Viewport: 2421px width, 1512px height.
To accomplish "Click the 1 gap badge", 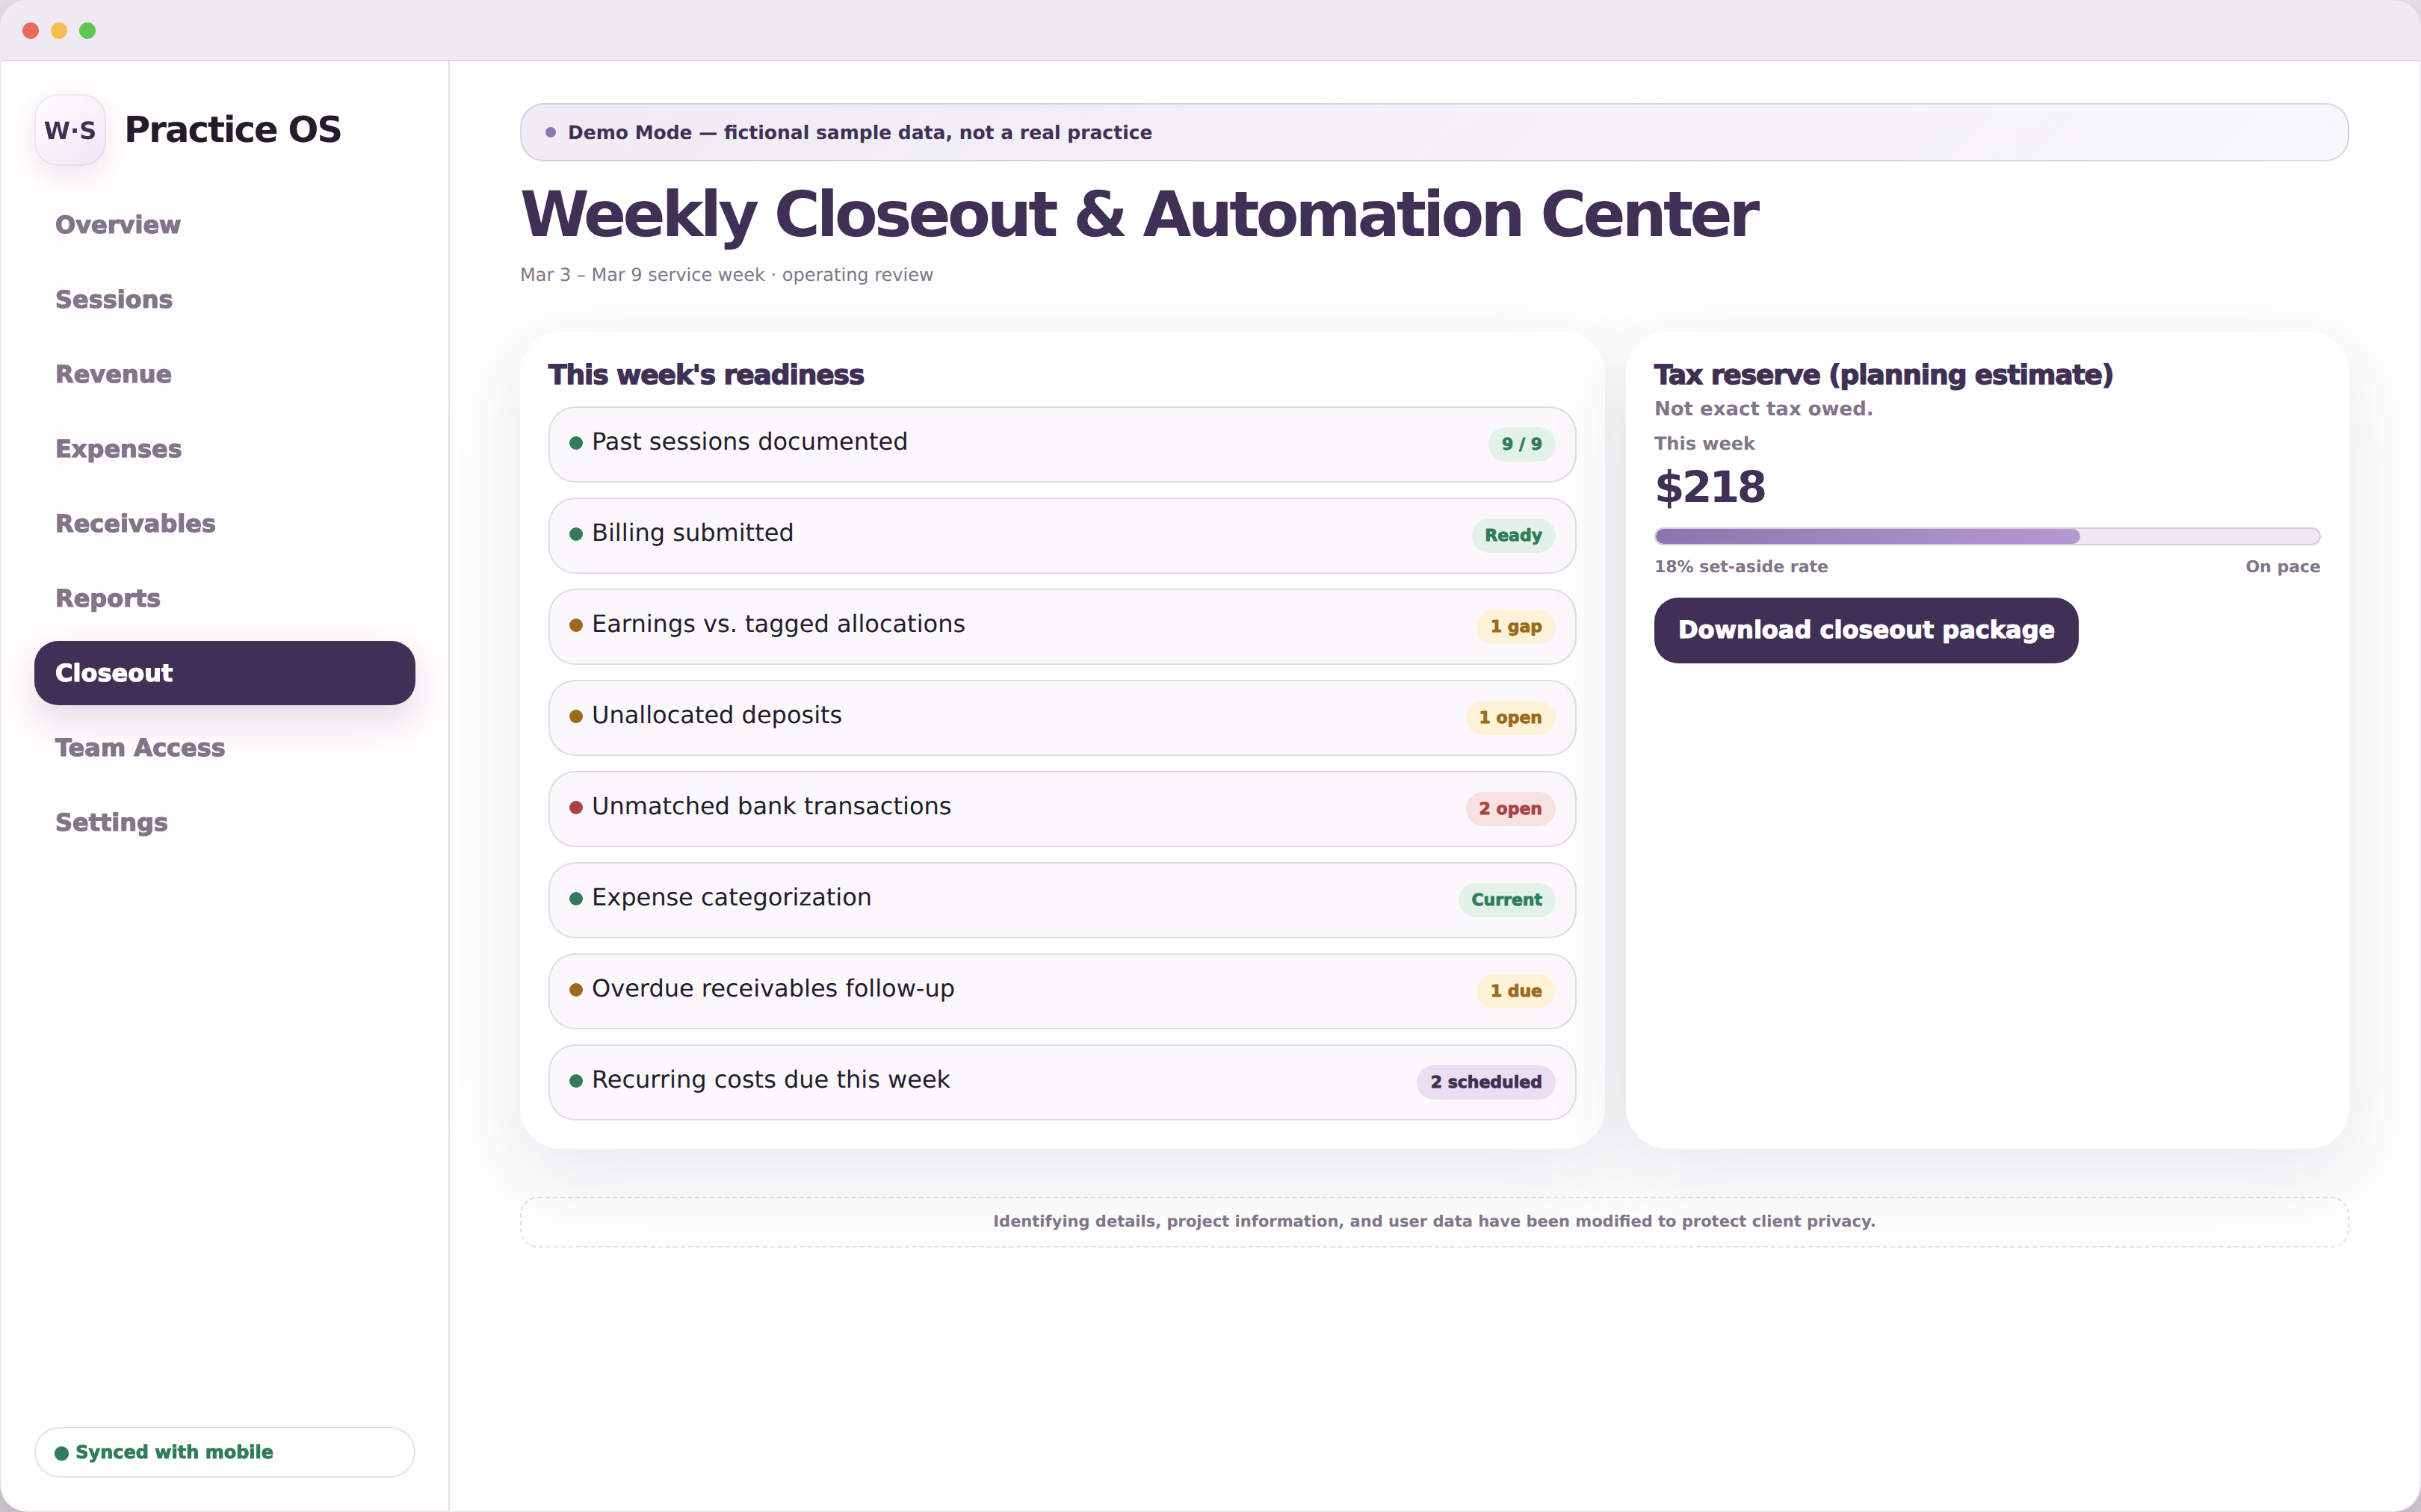I will tap(1516, 626).
